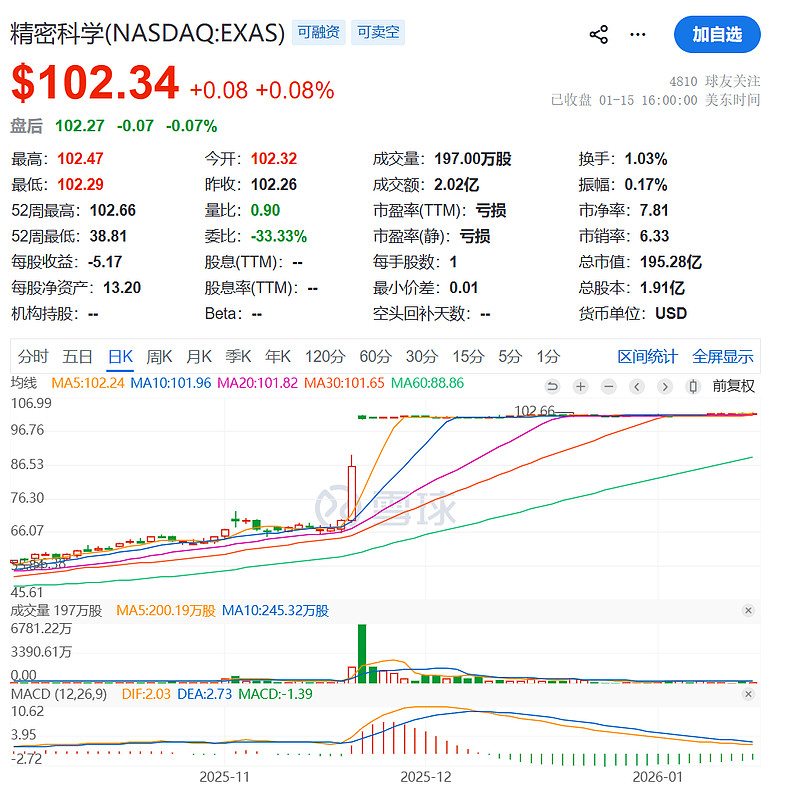
Task: Click the 可卖空 tag
Action: tap(378, 33)
